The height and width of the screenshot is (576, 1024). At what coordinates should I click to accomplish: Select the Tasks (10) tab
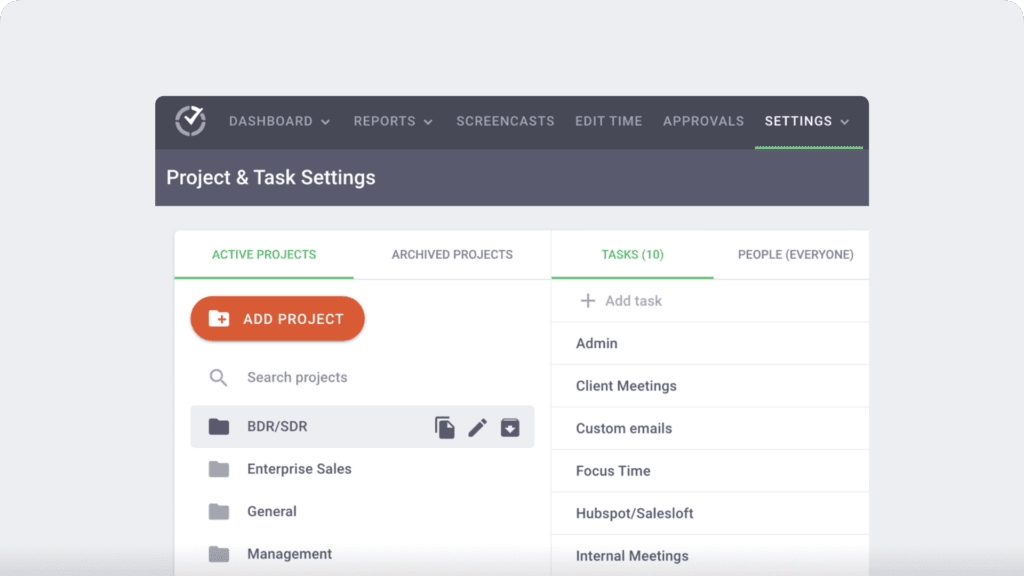coord(632,254)
